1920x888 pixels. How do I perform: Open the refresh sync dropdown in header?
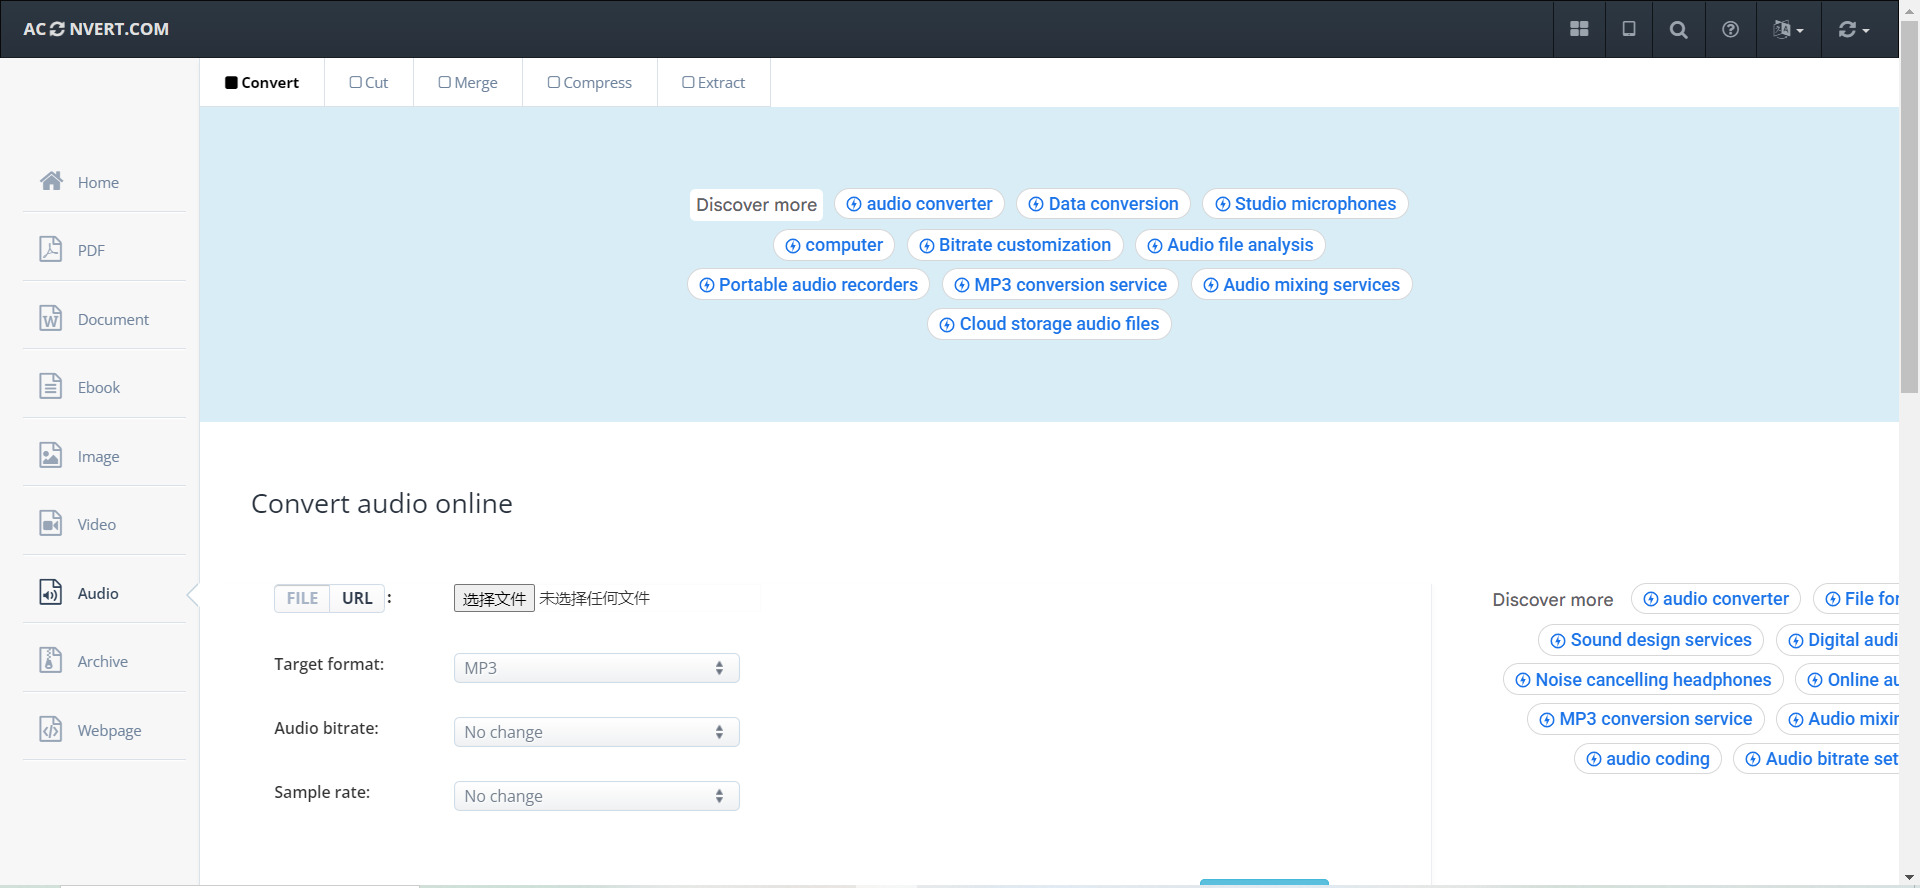click(x=1853, y=29)
